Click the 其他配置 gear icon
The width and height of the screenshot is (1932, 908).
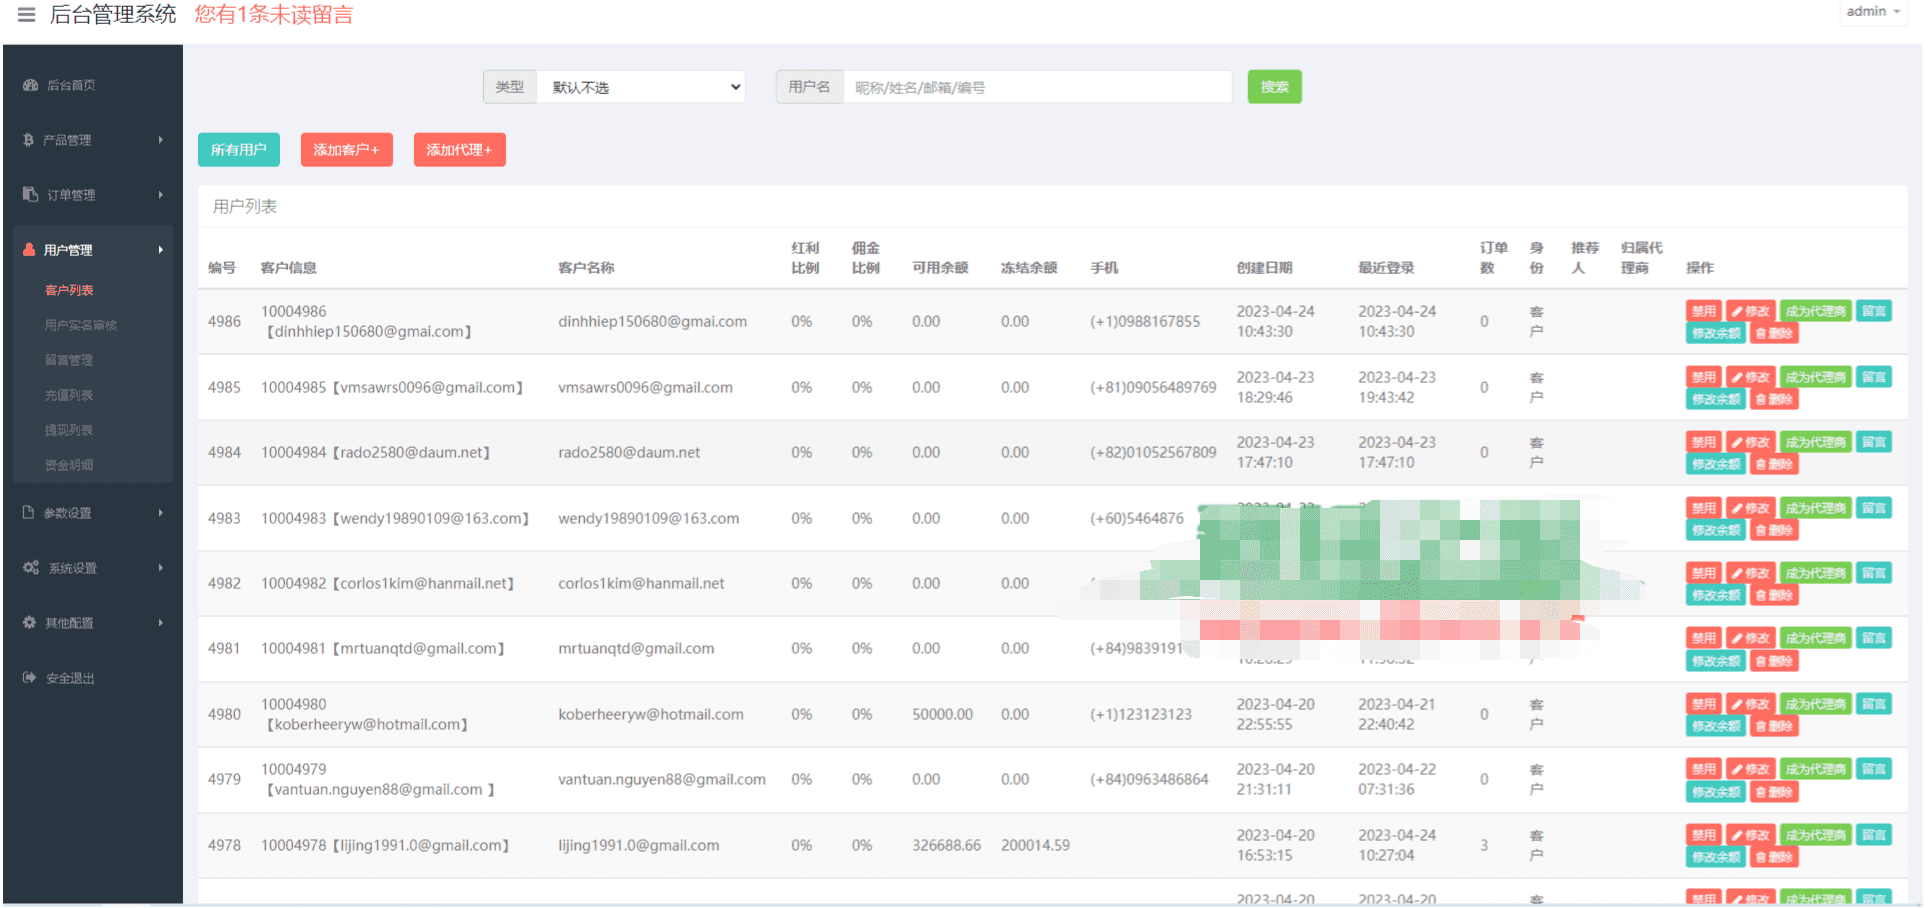pyautogui.click(x=30, y=623)
